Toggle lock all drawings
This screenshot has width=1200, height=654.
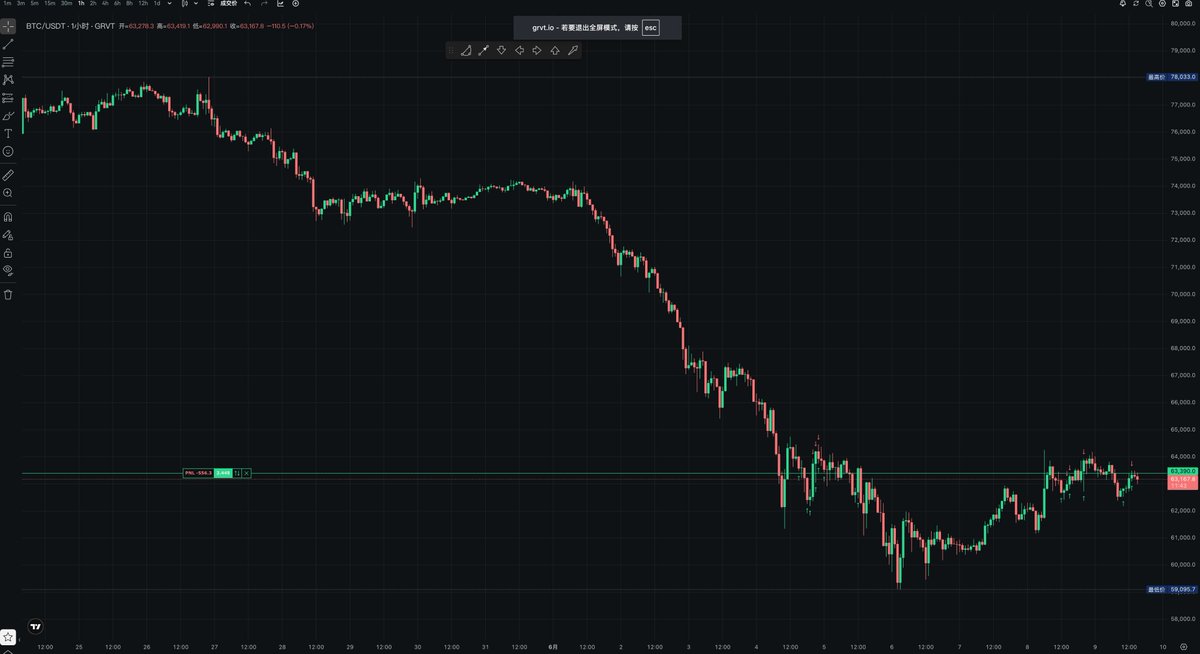click(x=8, y=253)
